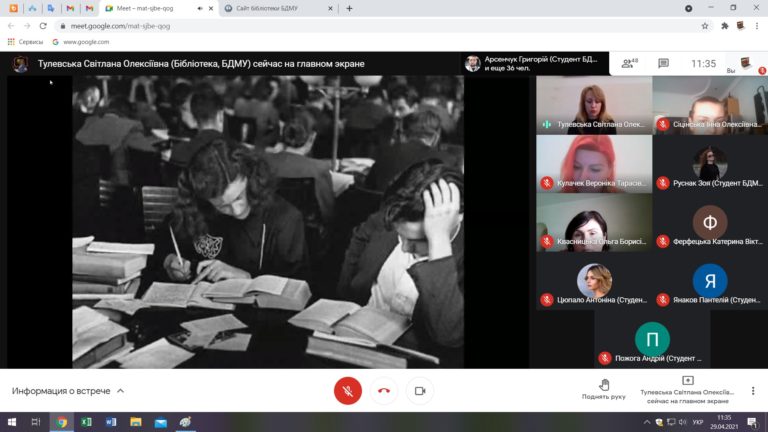Image resolution: width=768 pixels, height=432 pixels.
Task: Open a new browser tab
Action: [349, 8]
